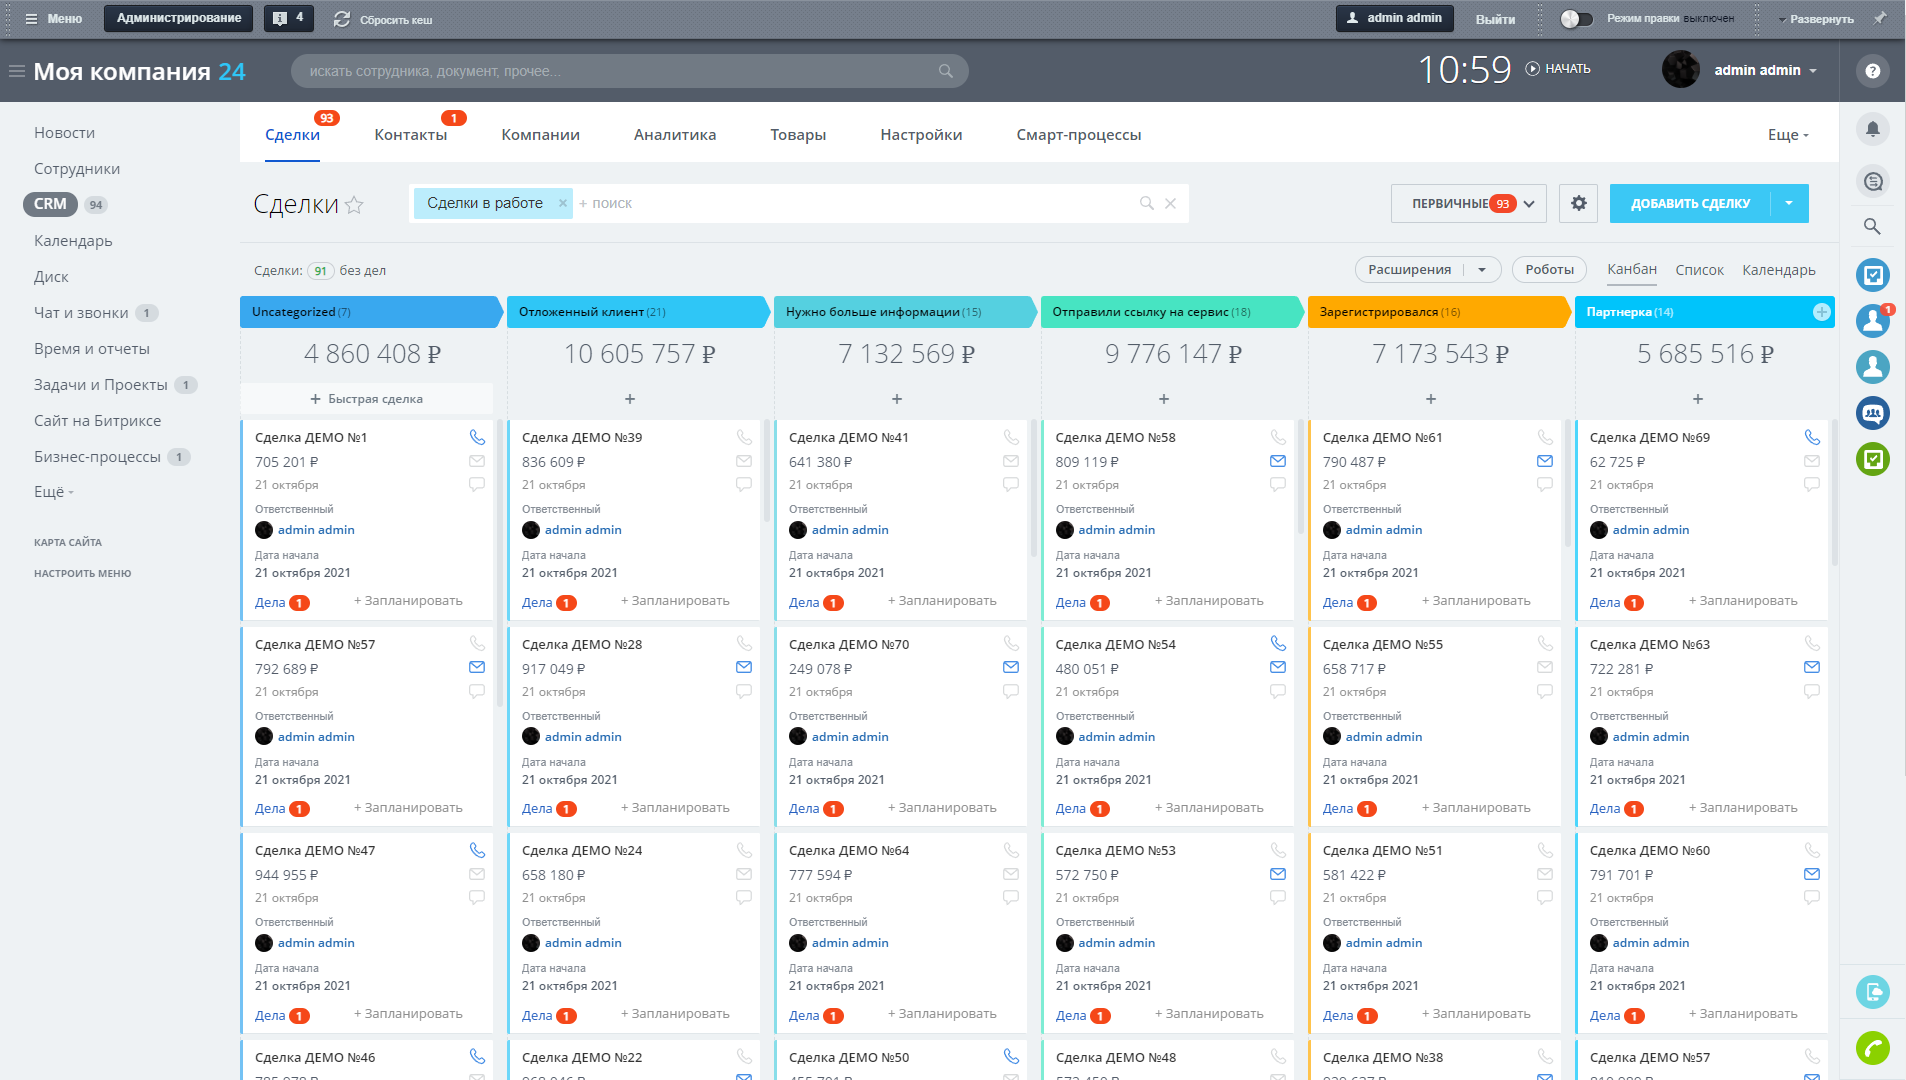Viewport: 1906px width, 1080px height.
Task: Open notifications bell in right sidebar
Action: [1873, 129]
